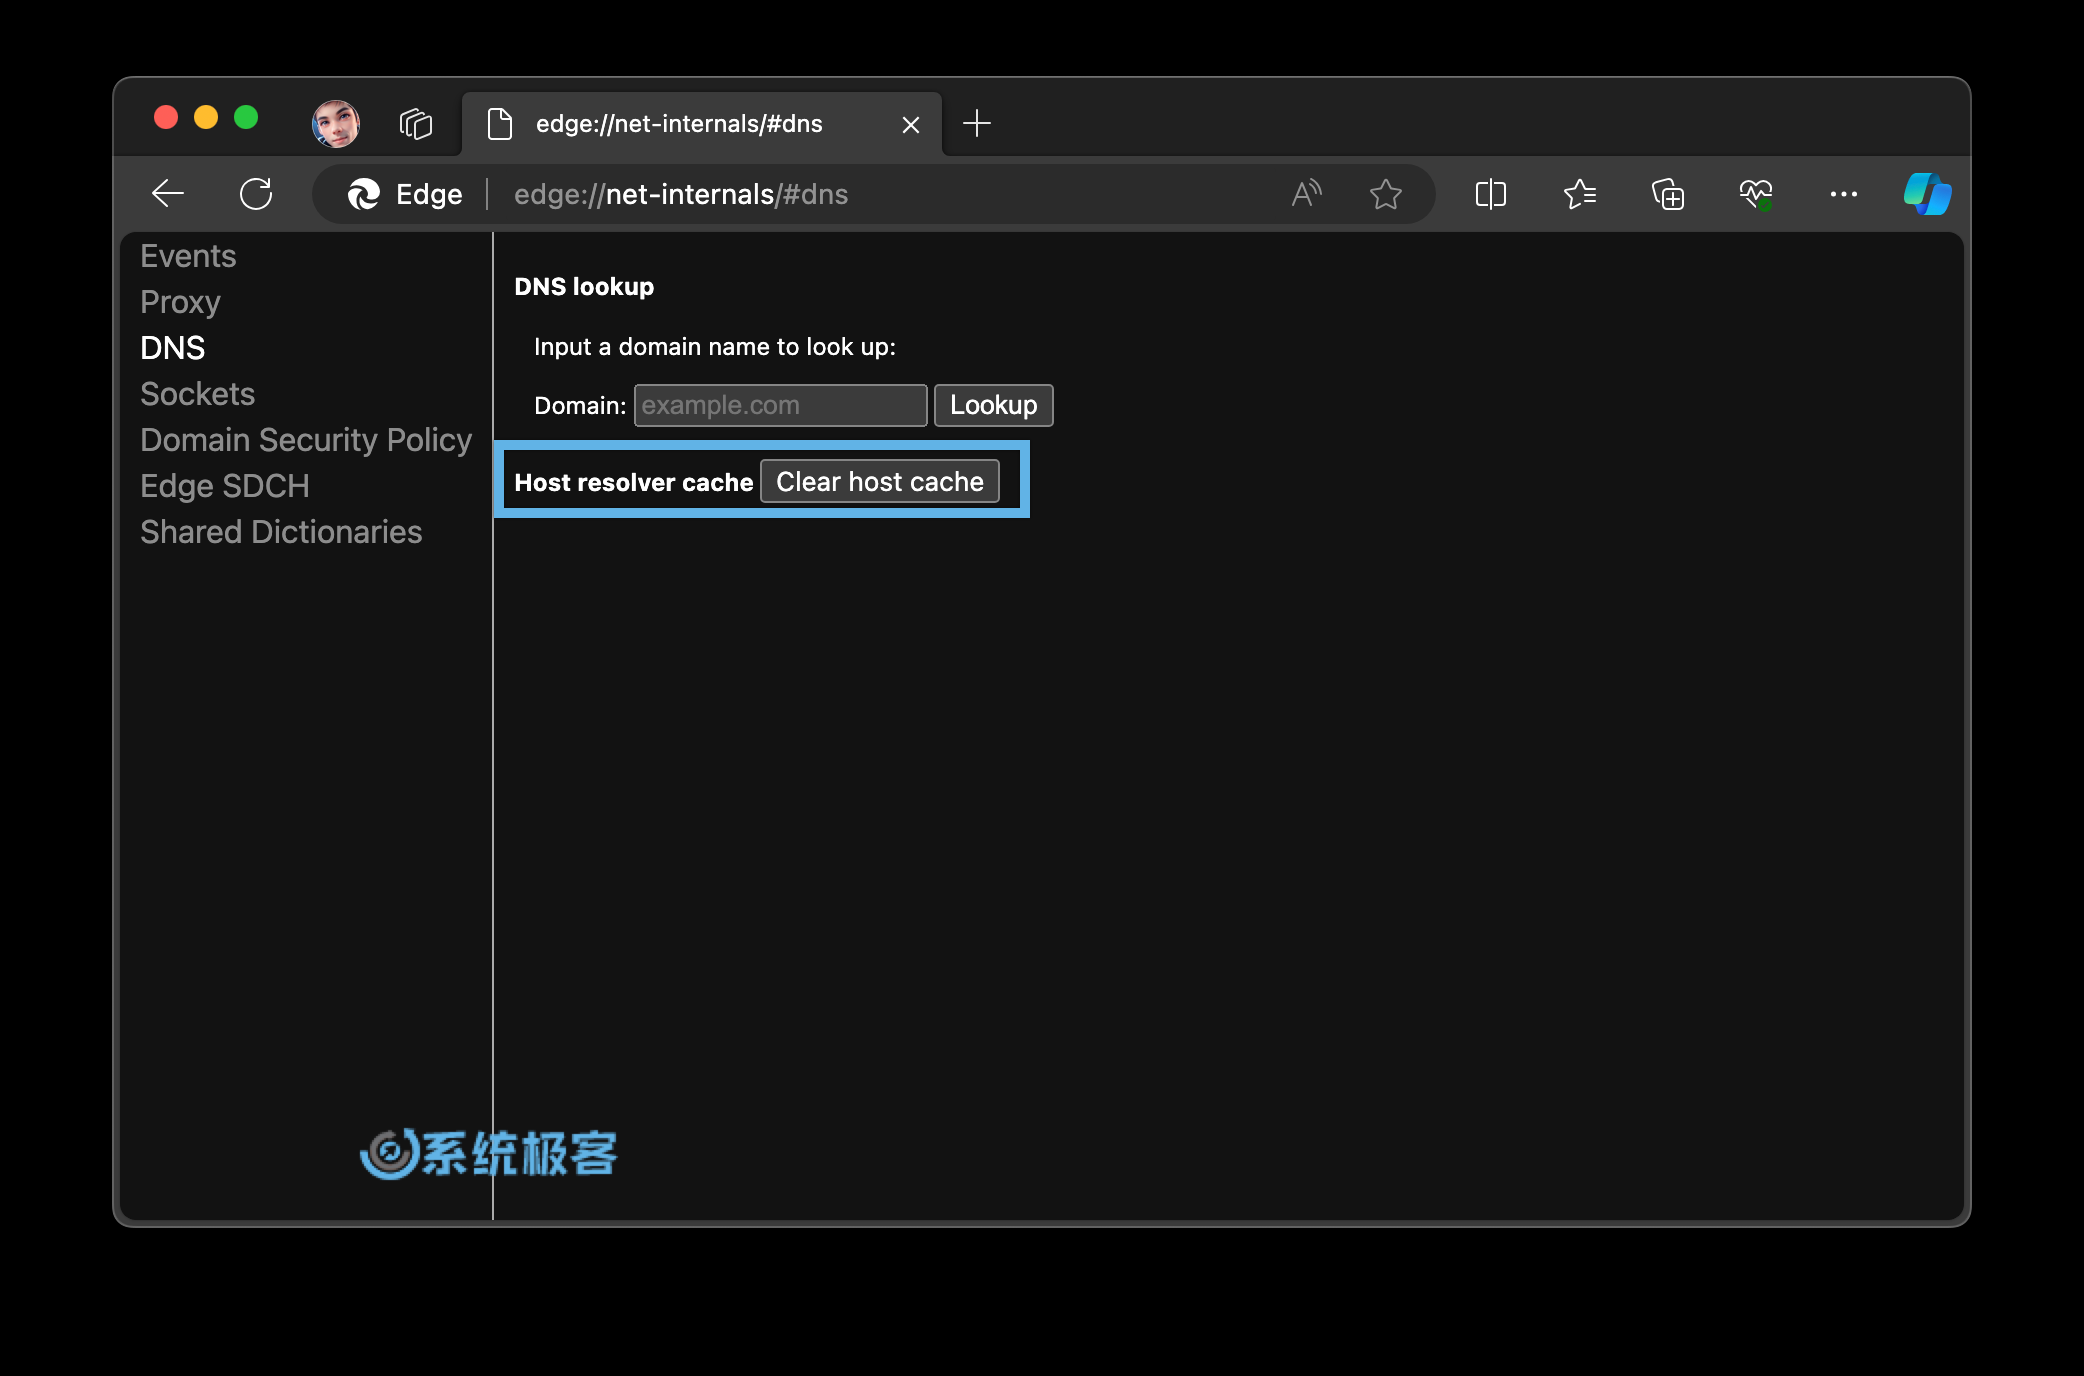Close the net-internals tab
The image size is (2084, 1376).
point(910,125)
